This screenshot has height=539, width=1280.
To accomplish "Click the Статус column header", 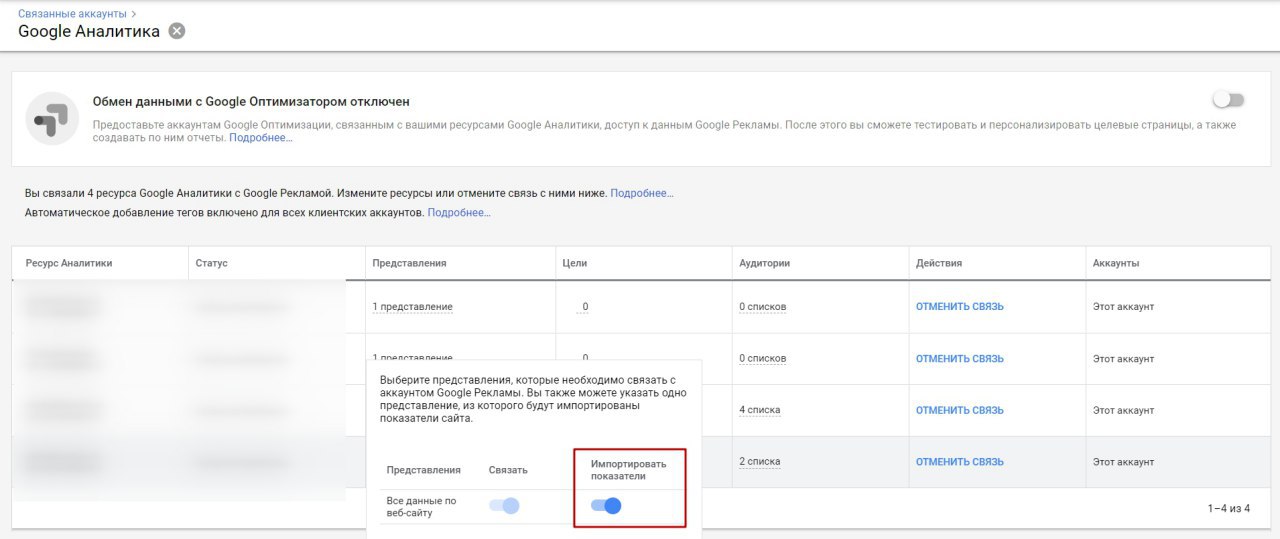I will 212,263.
